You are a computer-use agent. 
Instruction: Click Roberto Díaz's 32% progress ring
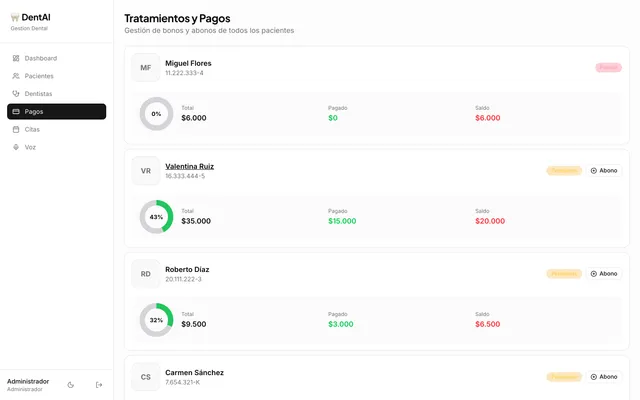(156, 320)
